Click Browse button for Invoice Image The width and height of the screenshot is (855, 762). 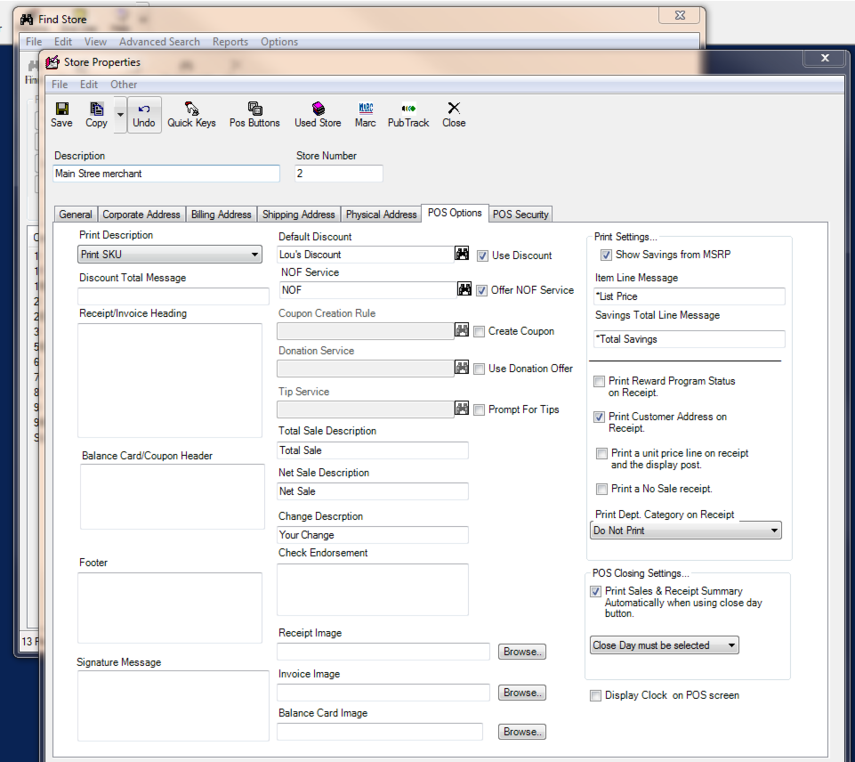[522, 693]
